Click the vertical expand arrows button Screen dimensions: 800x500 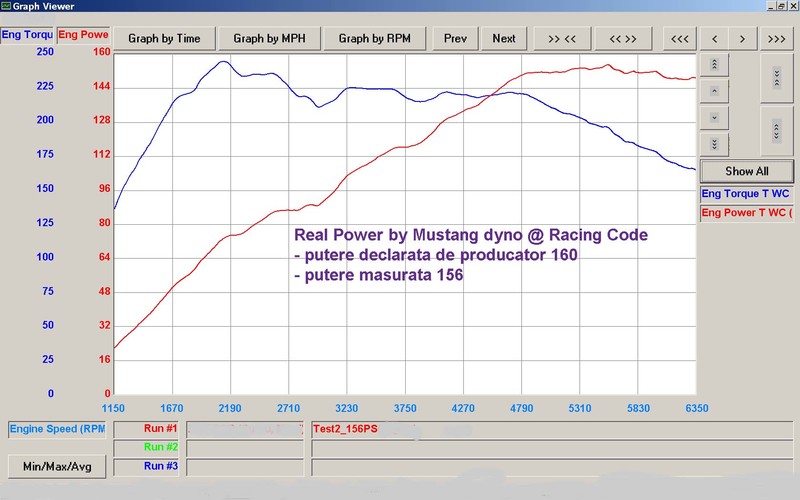777,131
